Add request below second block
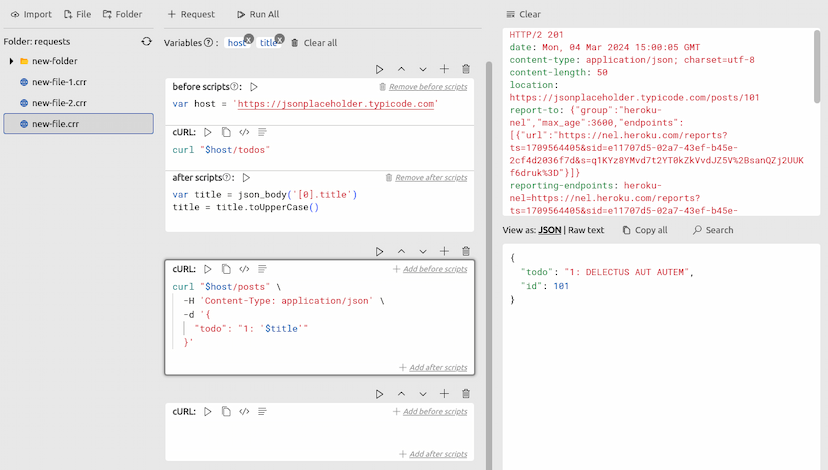 coord(444,251)
